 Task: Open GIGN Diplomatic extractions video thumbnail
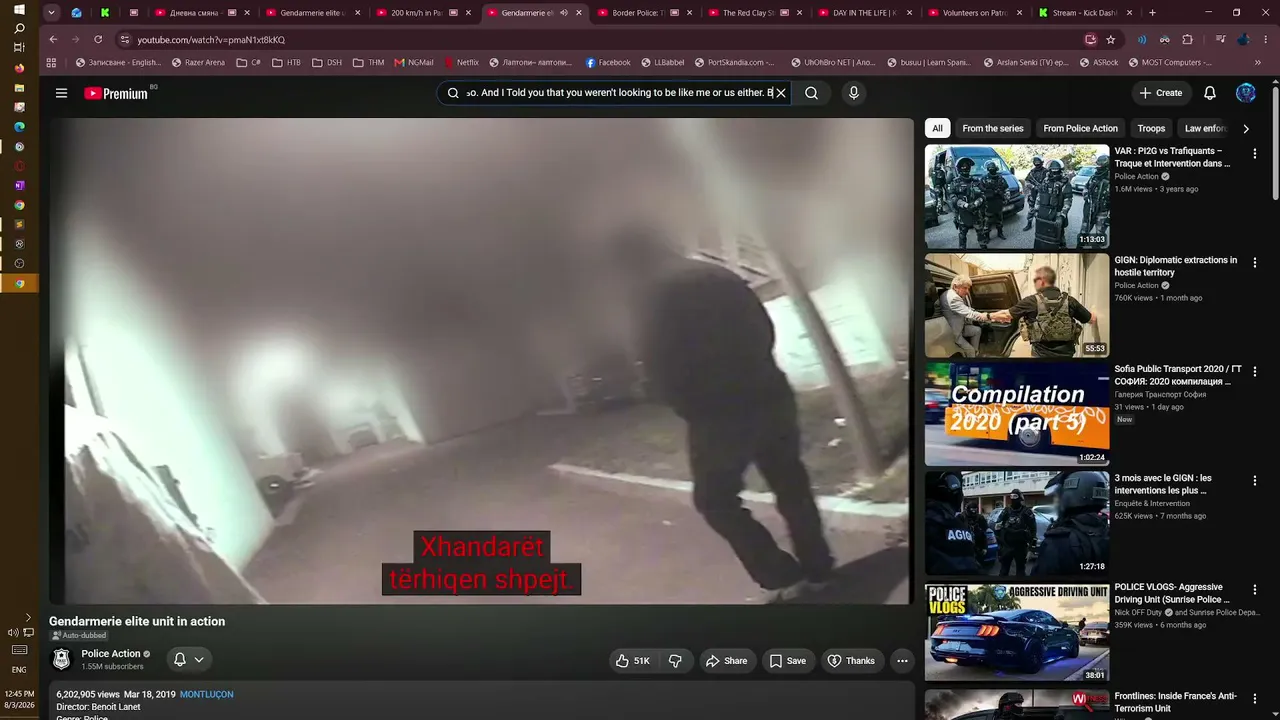[x=1017, y=306]
